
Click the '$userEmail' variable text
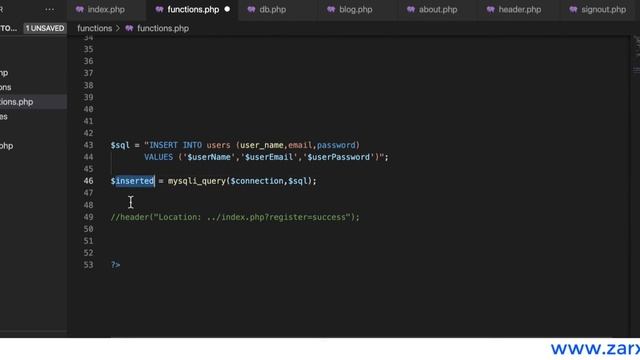269,157
